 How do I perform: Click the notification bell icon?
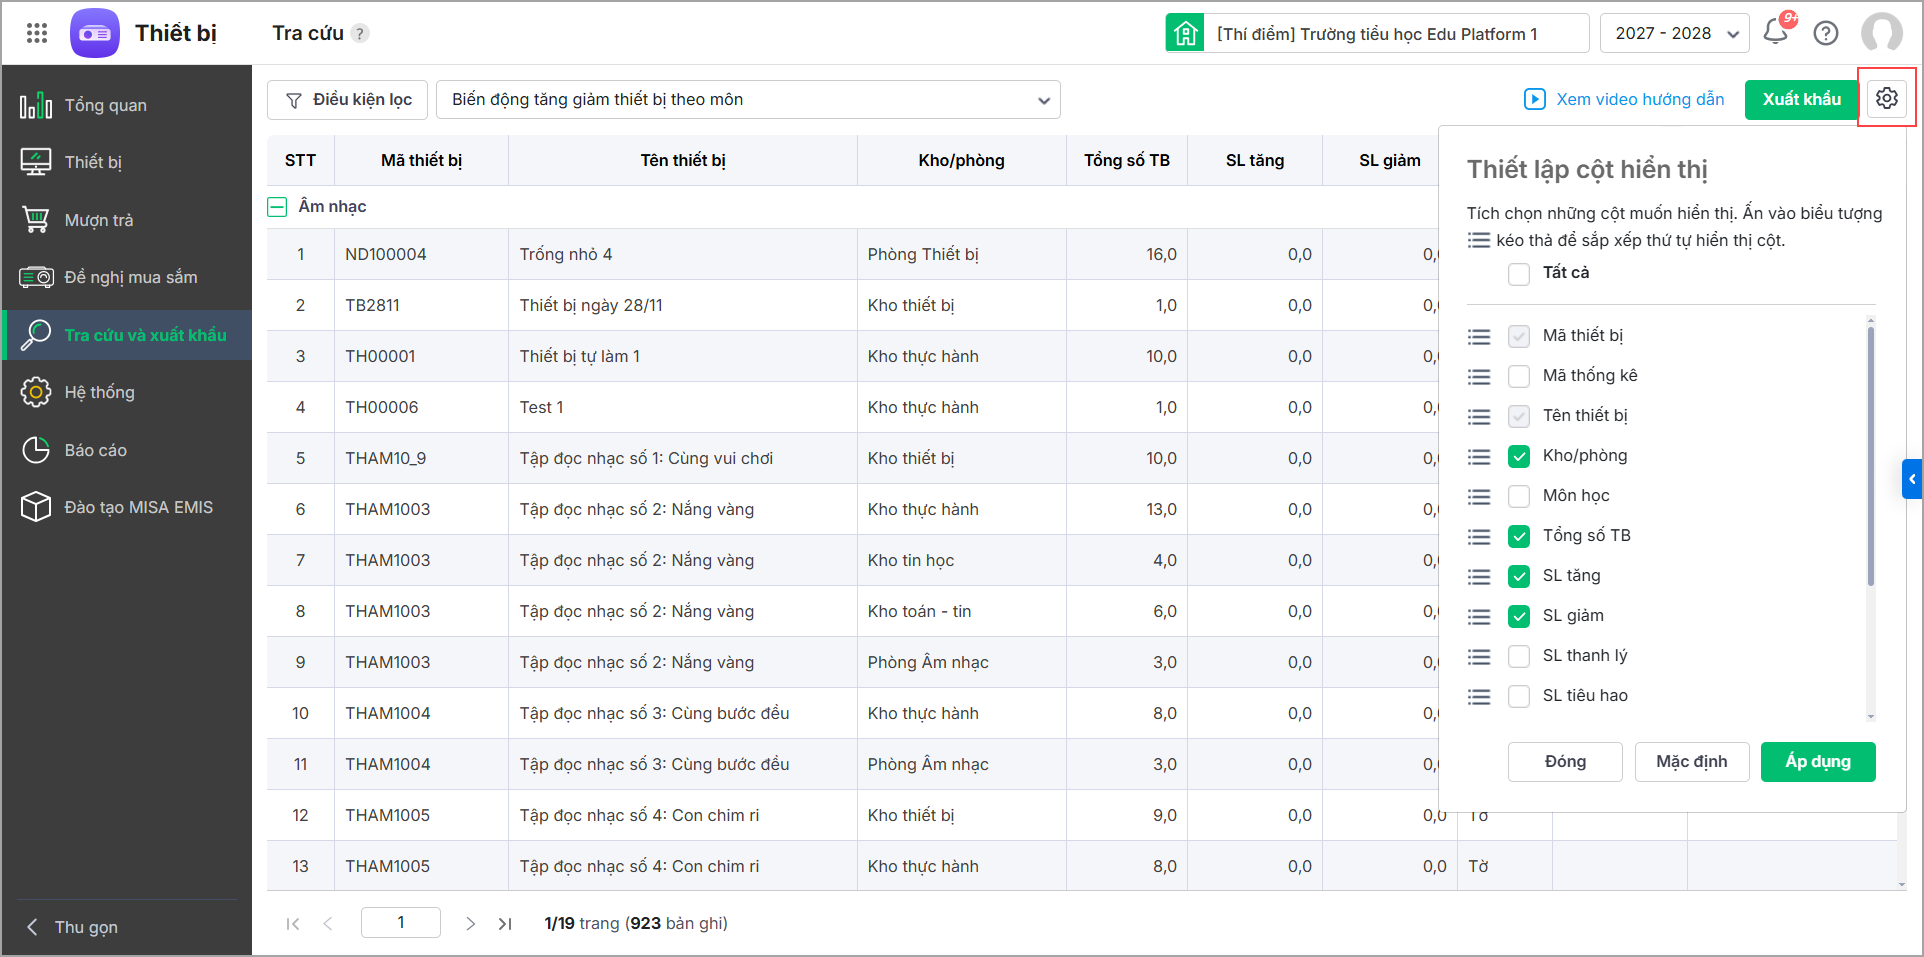click(x=1776, y=32)
